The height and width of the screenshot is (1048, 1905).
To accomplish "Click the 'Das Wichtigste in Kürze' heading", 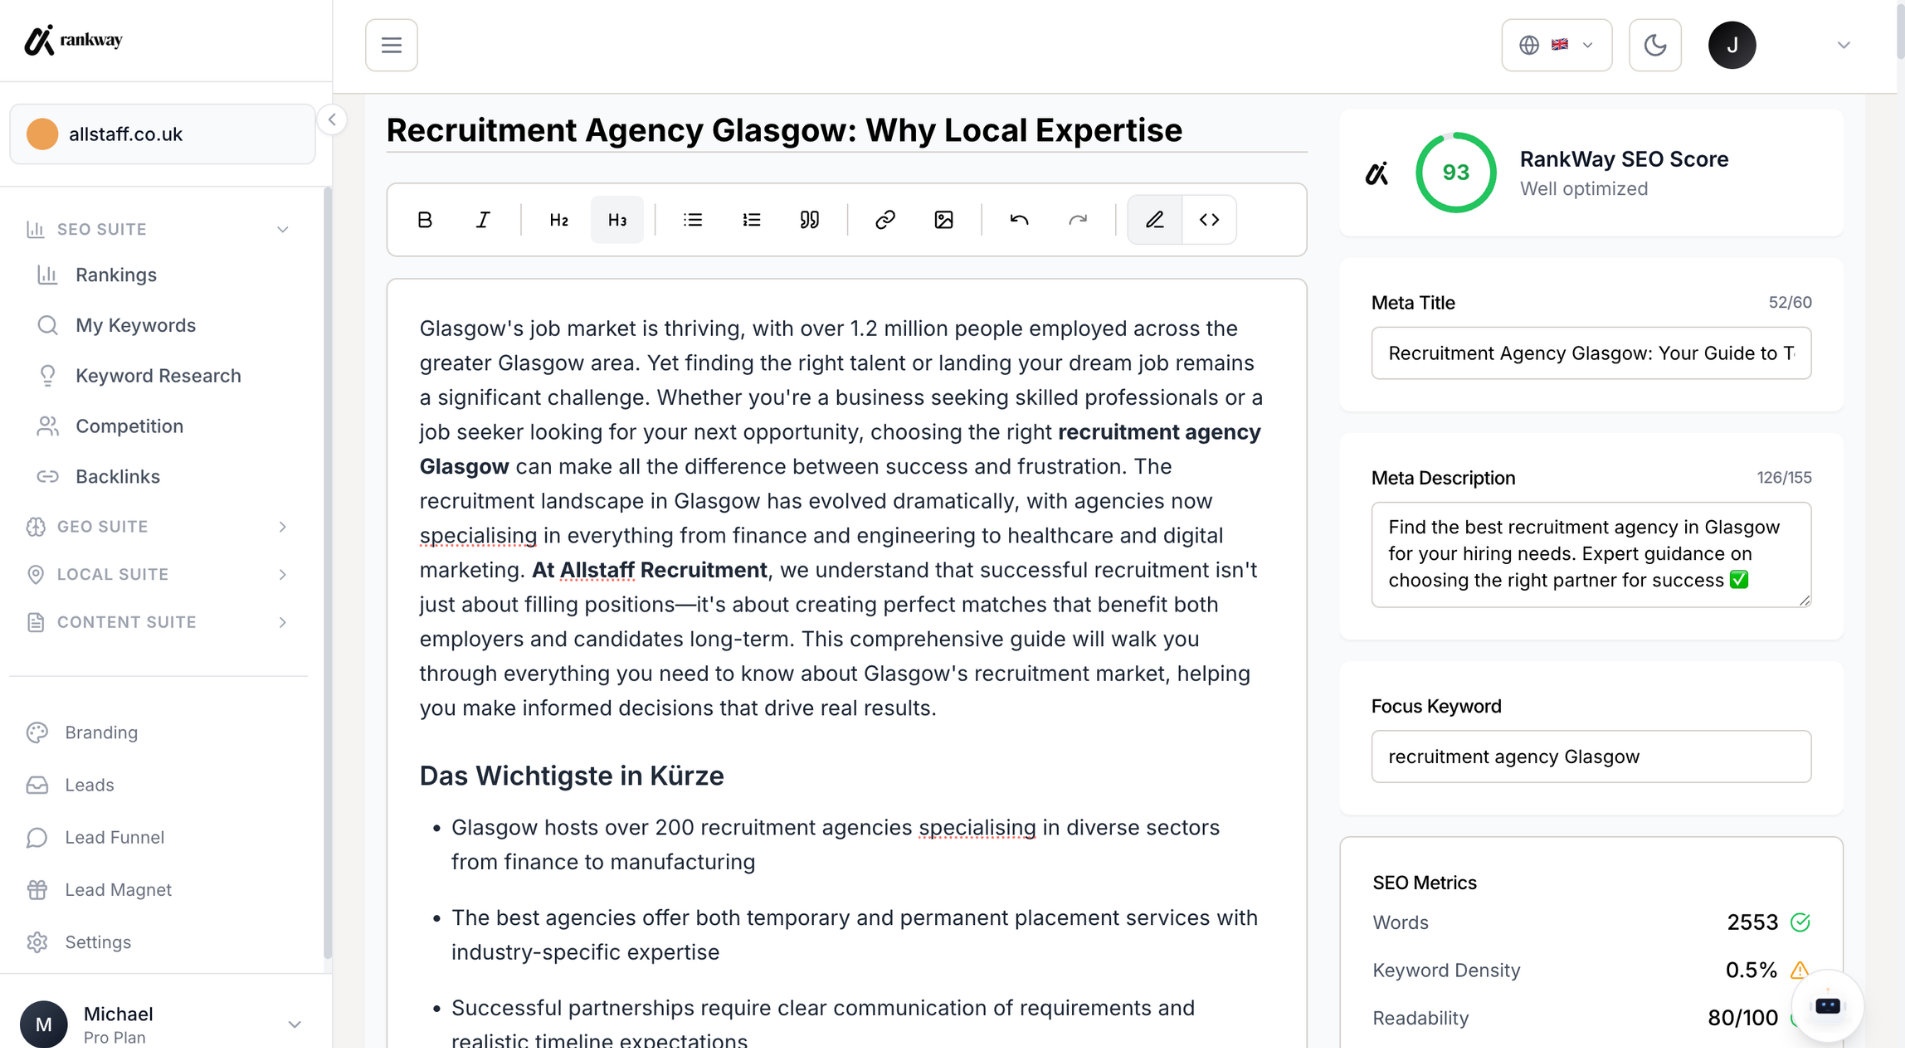I will tap(571, 776).
